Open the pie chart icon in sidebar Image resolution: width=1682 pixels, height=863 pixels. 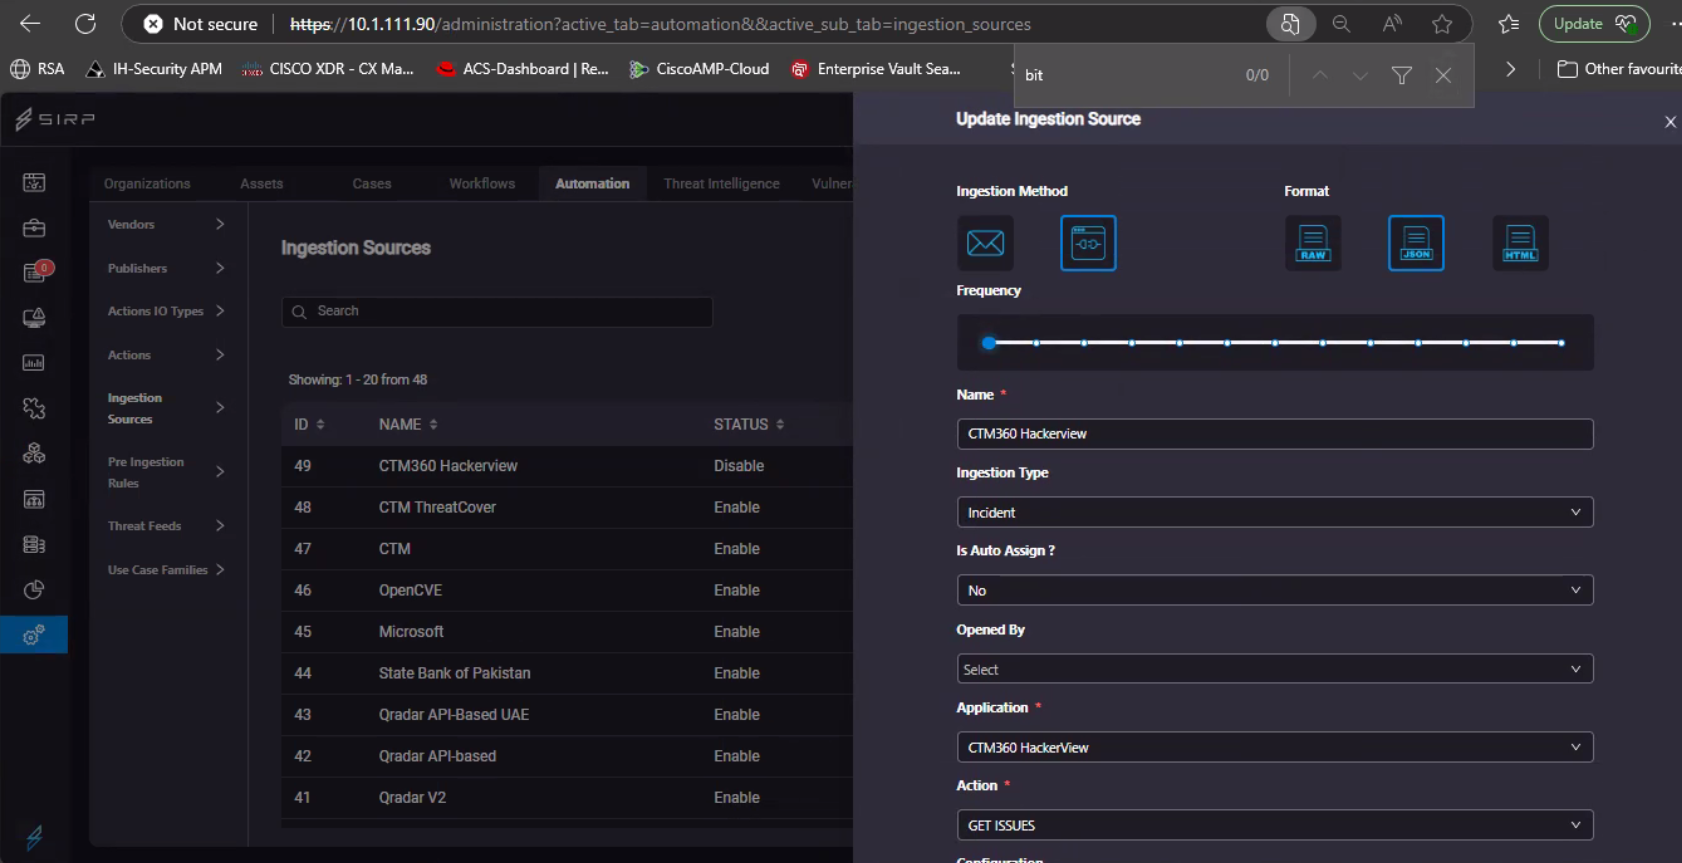tap(34, 590)
